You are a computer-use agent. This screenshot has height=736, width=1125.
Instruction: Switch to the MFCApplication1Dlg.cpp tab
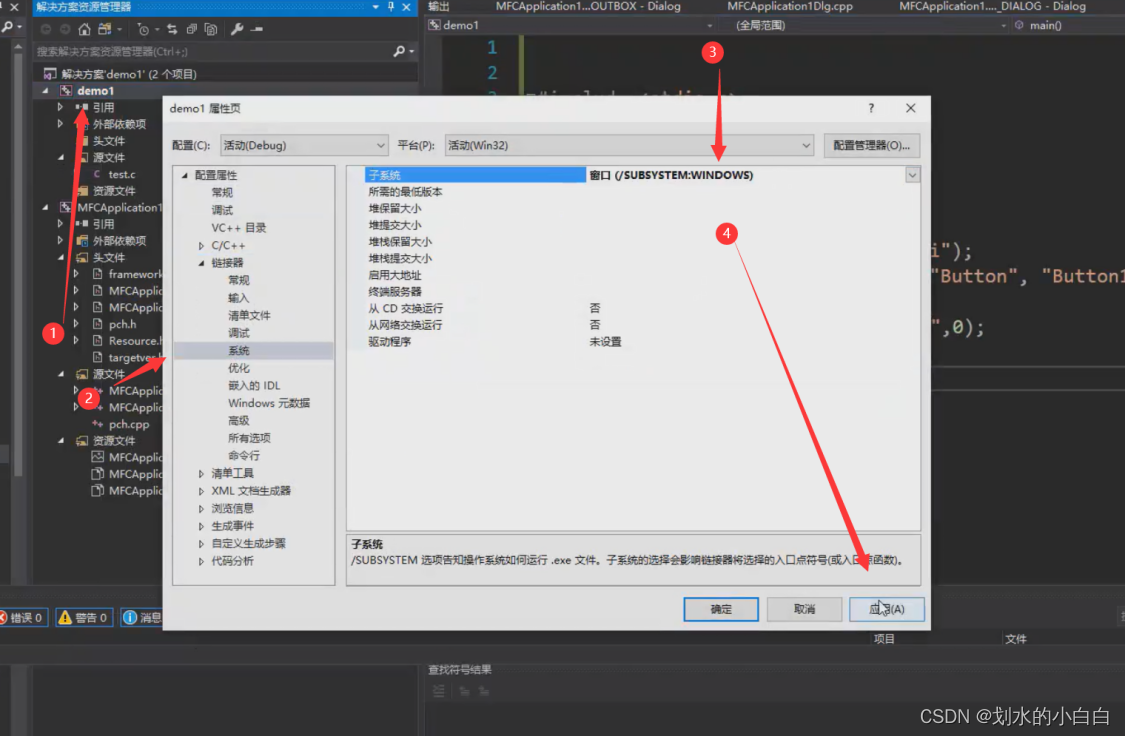coord(790,6)
